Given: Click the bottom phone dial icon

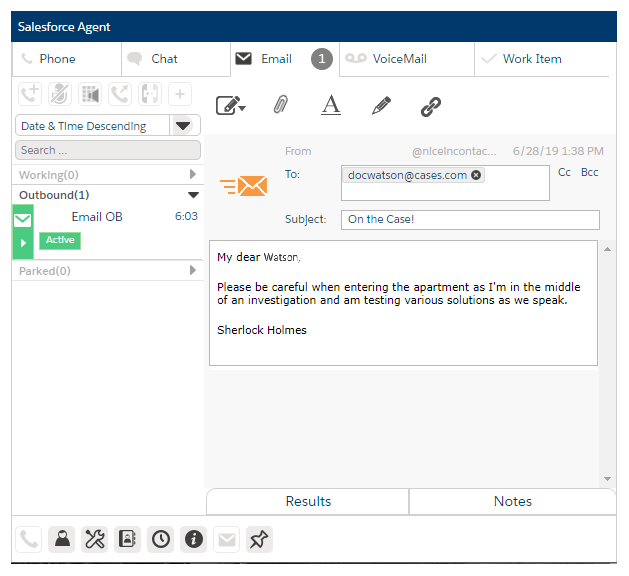Looking at the screenshot, I should tap(28, 539).
